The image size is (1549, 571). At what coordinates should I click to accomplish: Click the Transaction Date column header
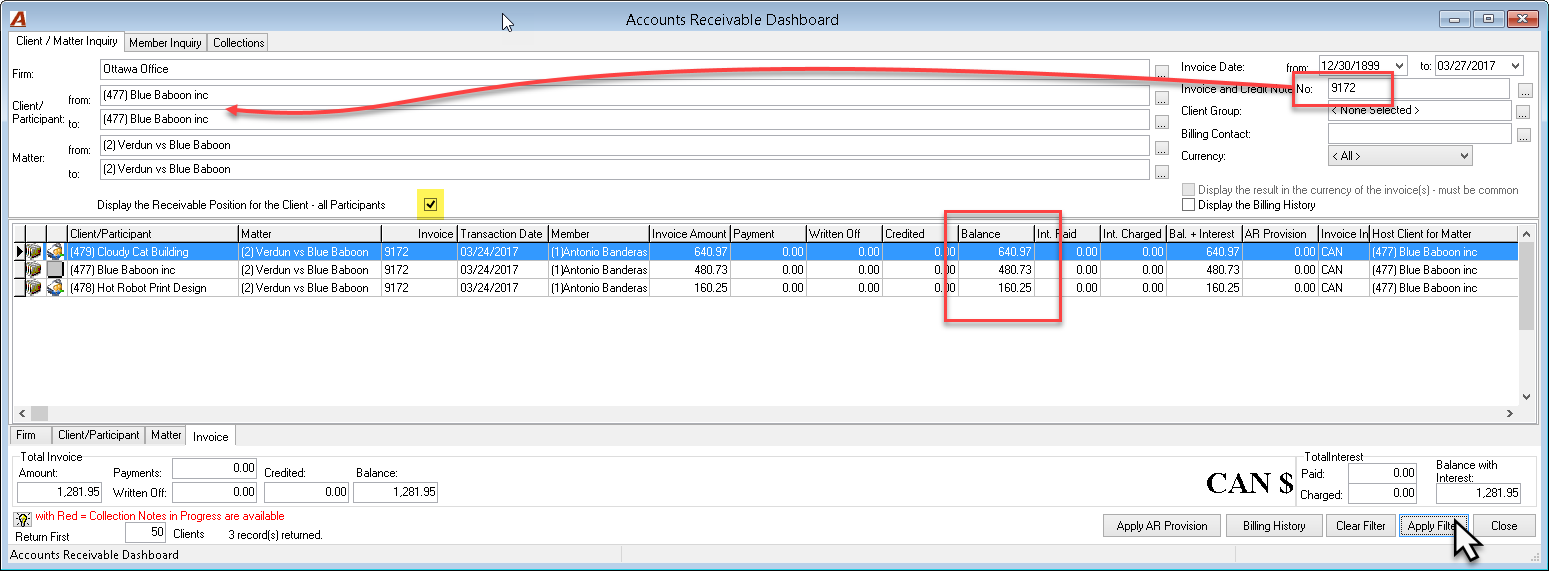pyautogui.click(x=502, y=234)
